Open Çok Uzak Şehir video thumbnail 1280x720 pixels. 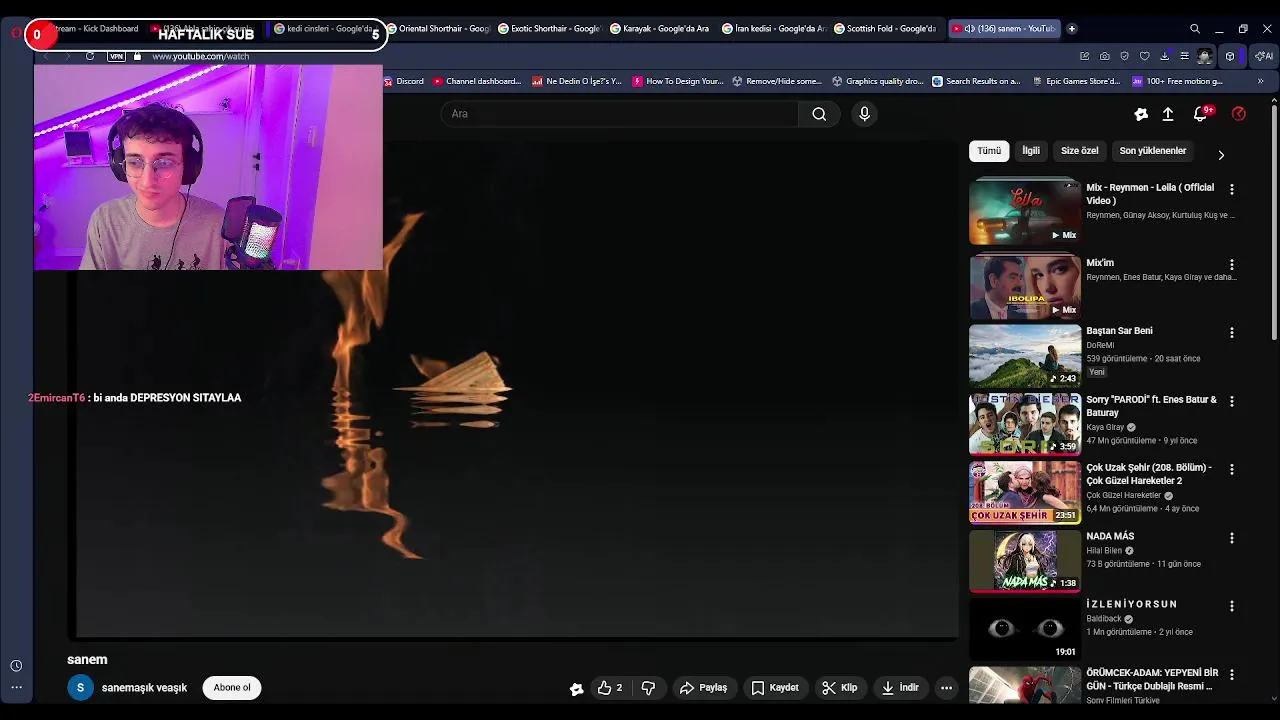pos(1025,493)
